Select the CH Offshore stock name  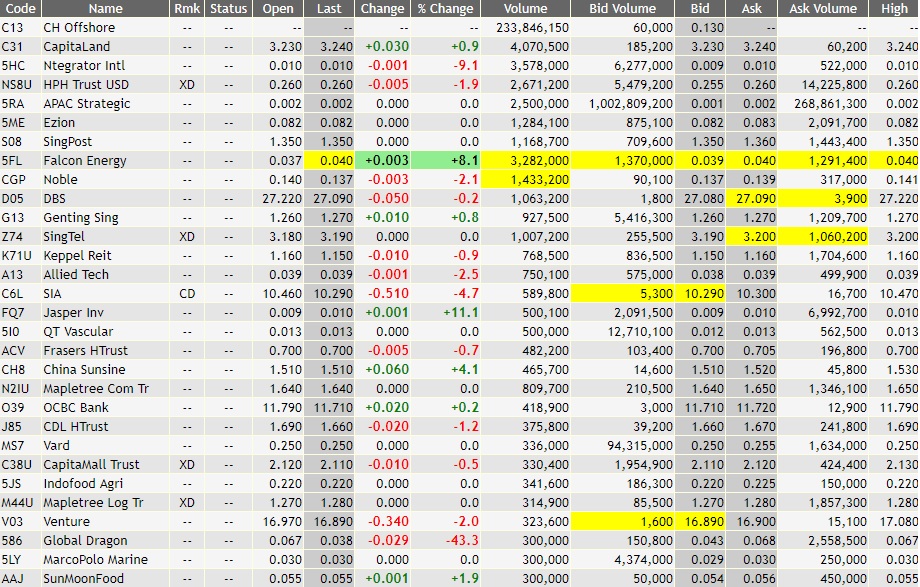[79, 28]
